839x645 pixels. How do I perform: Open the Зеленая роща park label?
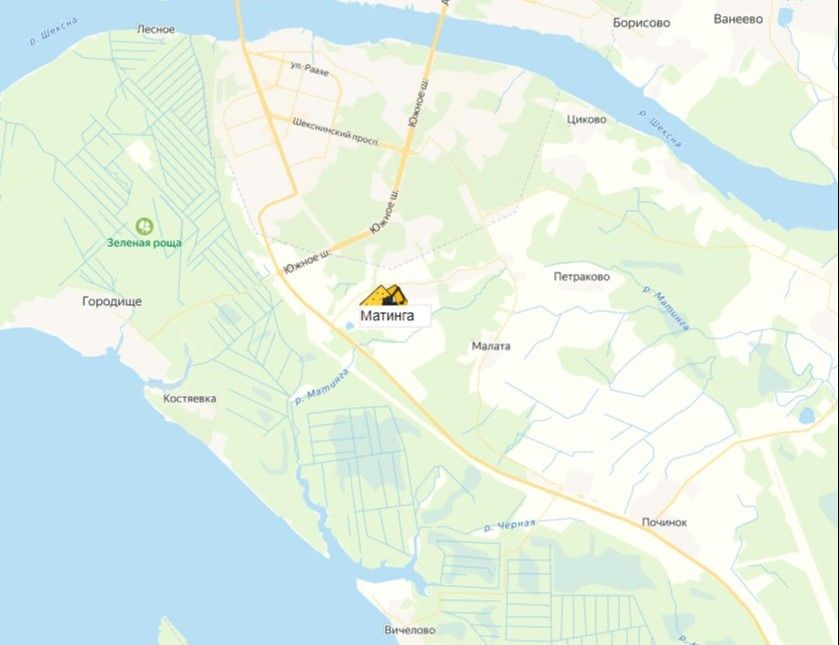click(144, 243)
